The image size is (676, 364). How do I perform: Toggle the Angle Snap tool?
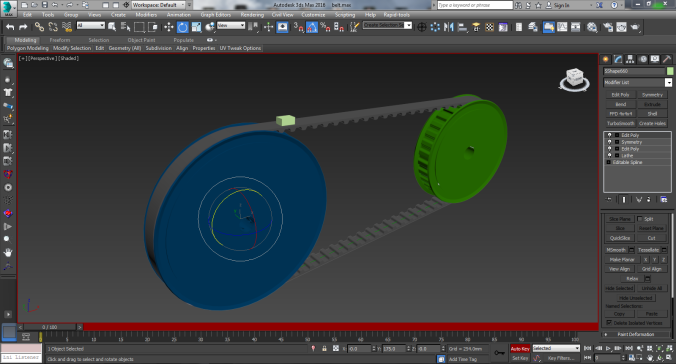click(x=312, y=27)
